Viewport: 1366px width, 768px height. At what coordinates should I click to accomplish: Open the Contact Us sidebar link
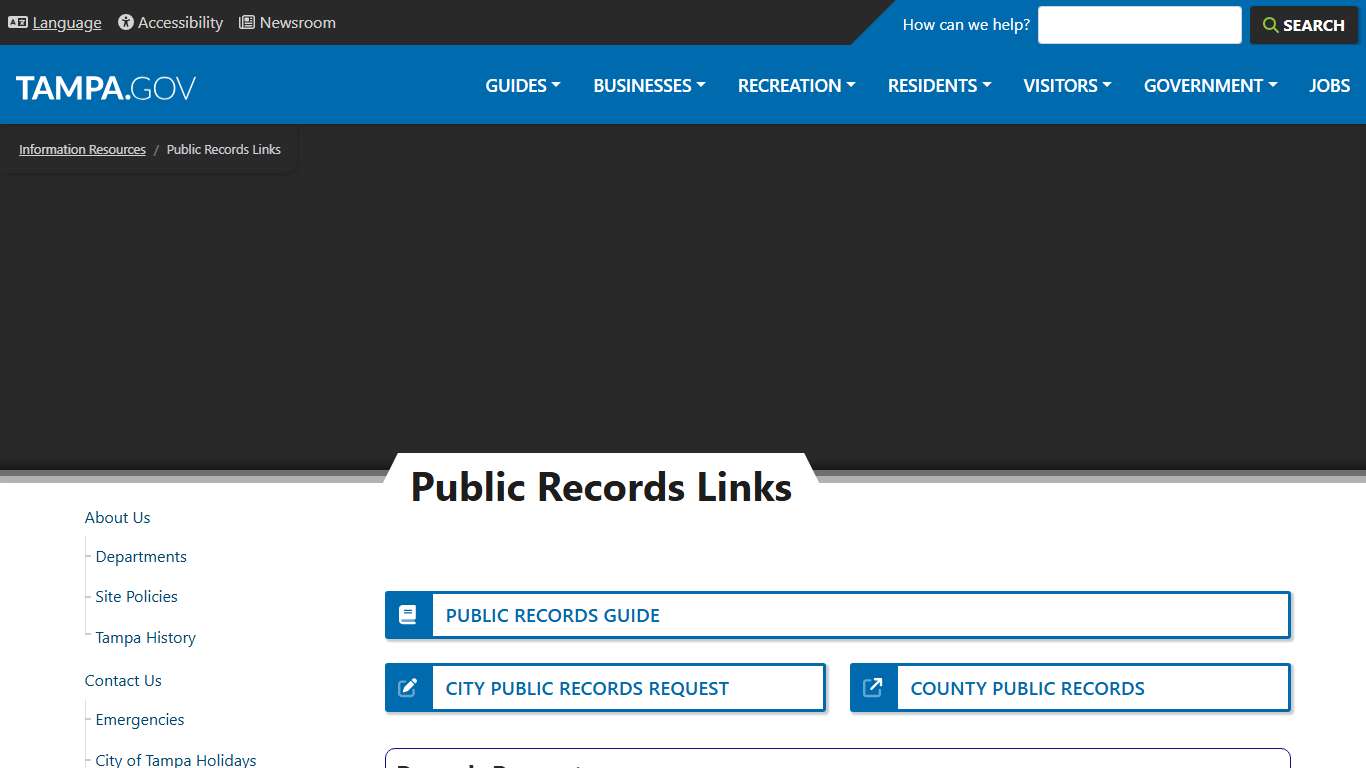122,680
